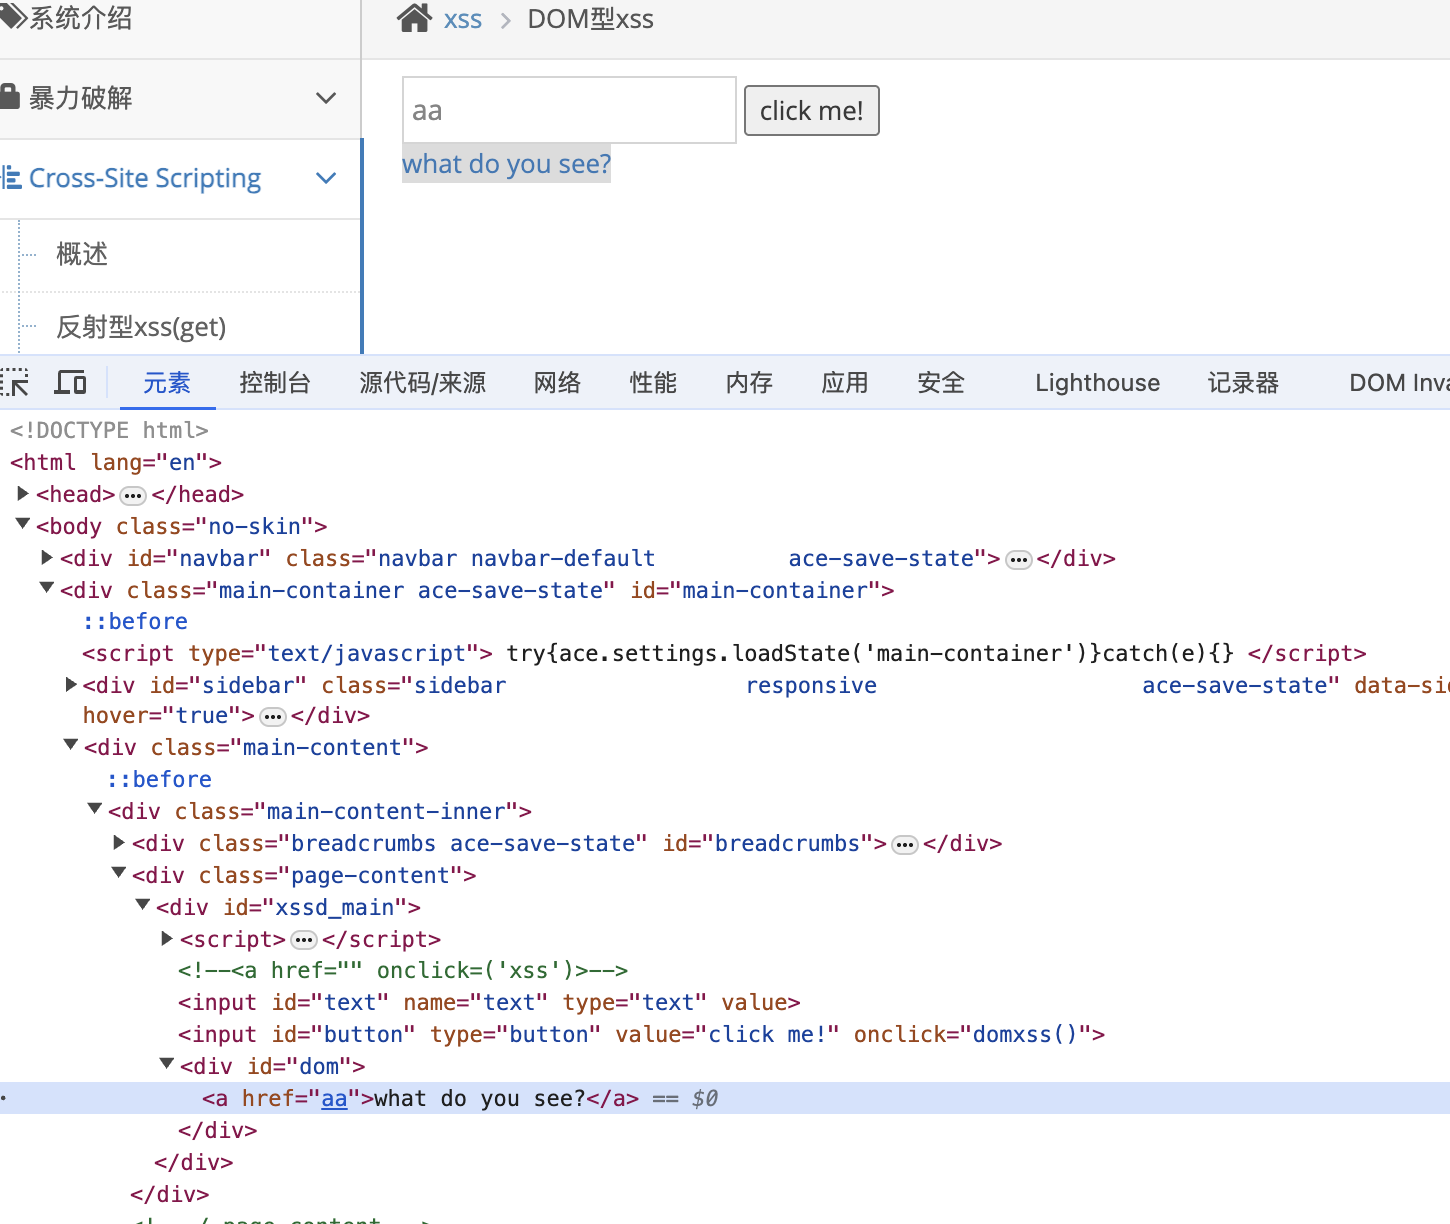Image resolution: width=1450 pixels, height=1224 pixels.
Task: Follow the 'what do you see?' link
Action: [x=506, y=163]
